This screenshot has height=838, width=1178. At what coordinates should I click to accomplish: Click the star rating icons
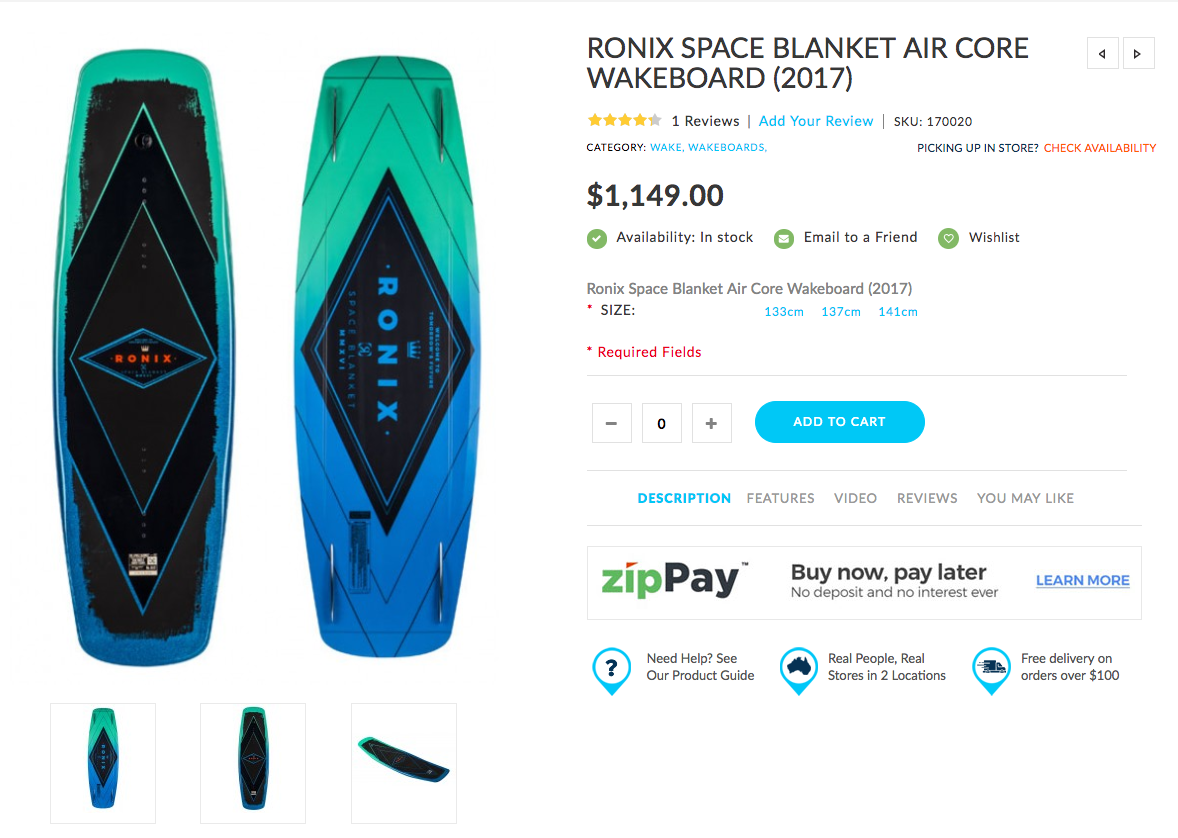(624, 120)
